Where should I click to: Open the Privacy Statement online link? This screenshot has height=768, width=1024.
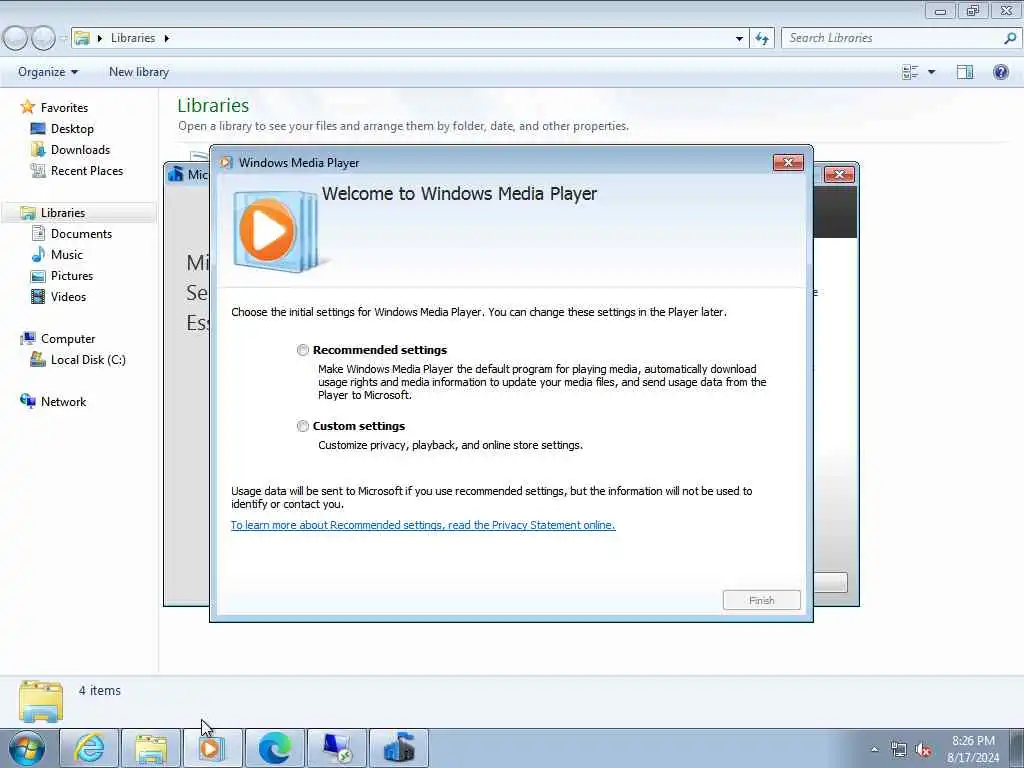pos(423,525)
